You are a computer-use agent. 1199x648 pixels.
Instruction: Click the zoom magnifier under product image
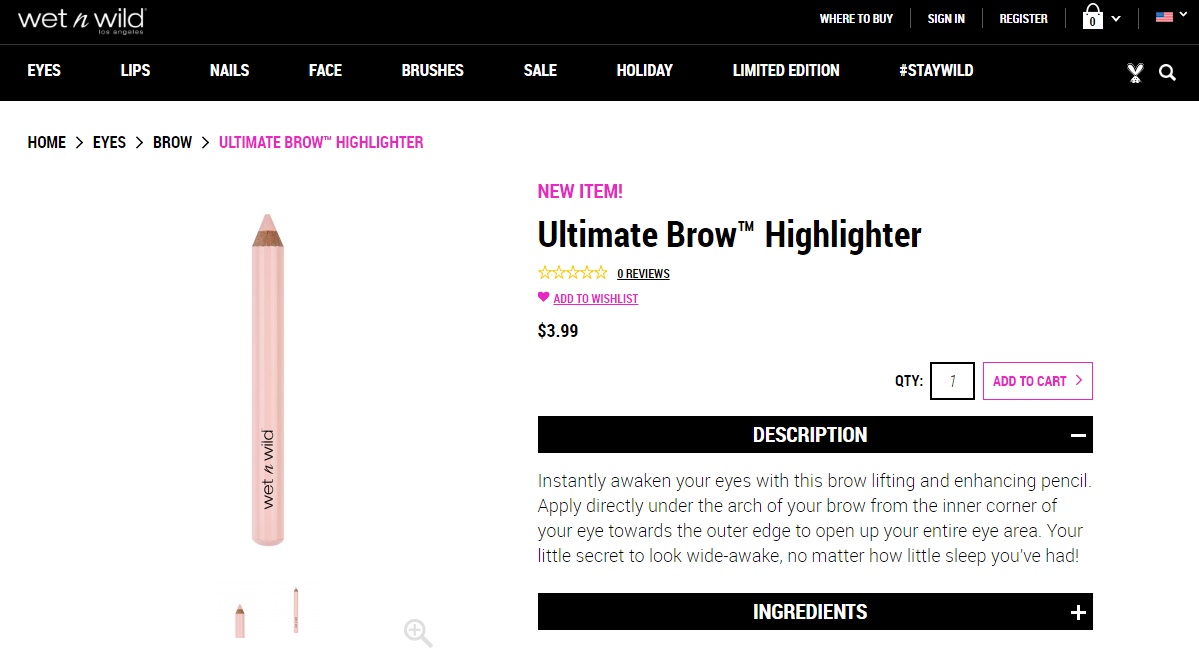pos(418,632)
